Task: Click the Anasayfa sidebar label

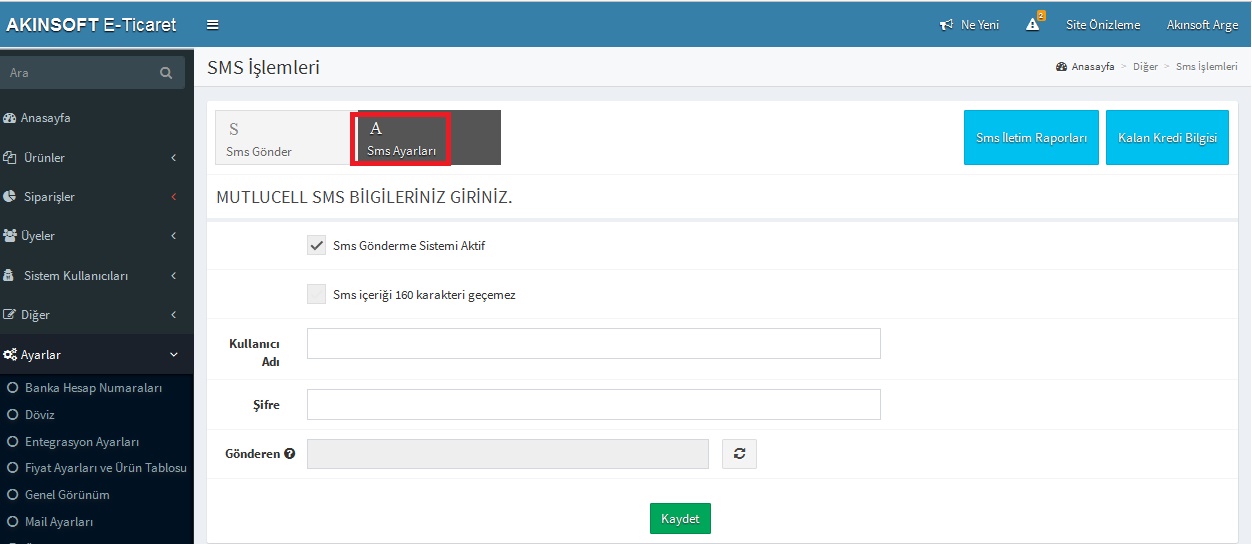Action: [x=45, y=118]
